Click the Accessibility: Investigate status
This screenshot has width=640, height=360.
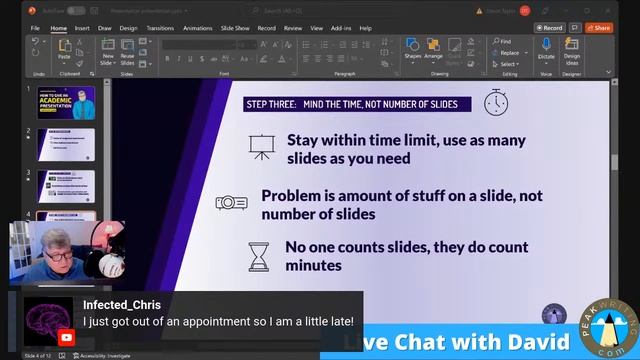click(x=102, y=356)
